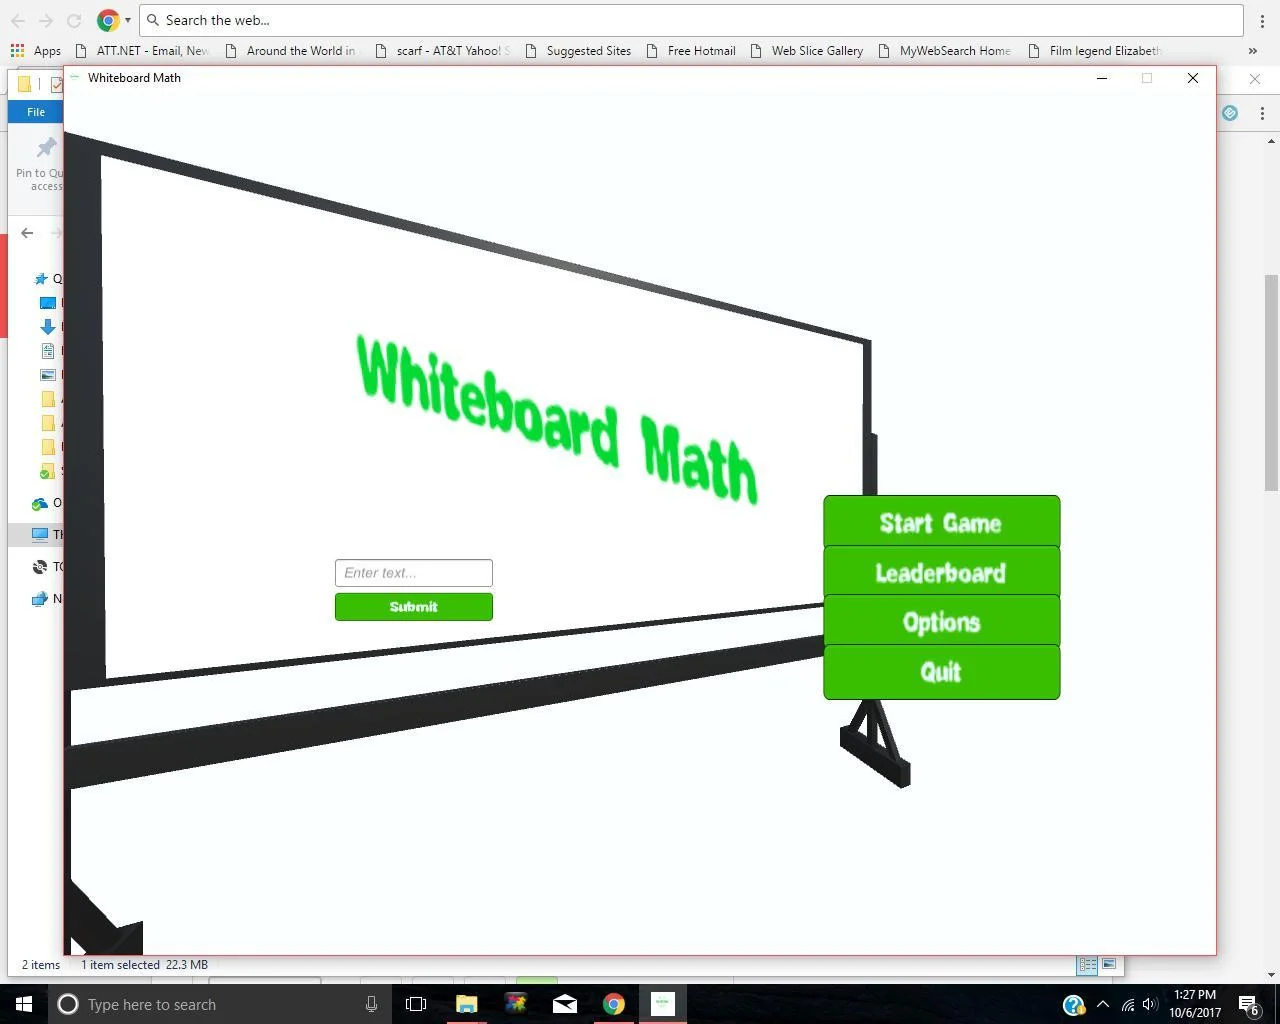
Task: Show hidden system tray icons
Action: [x=1103, y=1004]
